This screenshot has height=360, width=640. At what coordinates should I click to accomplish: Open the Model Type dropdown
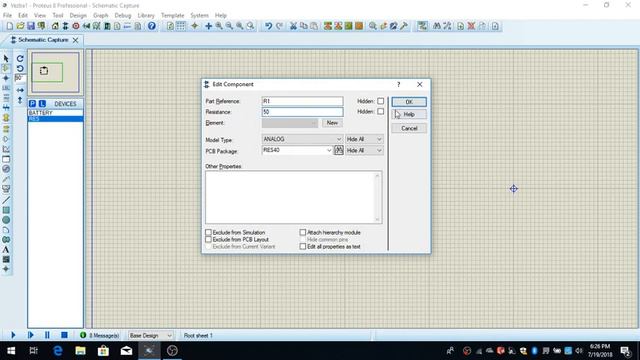pos(302,139)
